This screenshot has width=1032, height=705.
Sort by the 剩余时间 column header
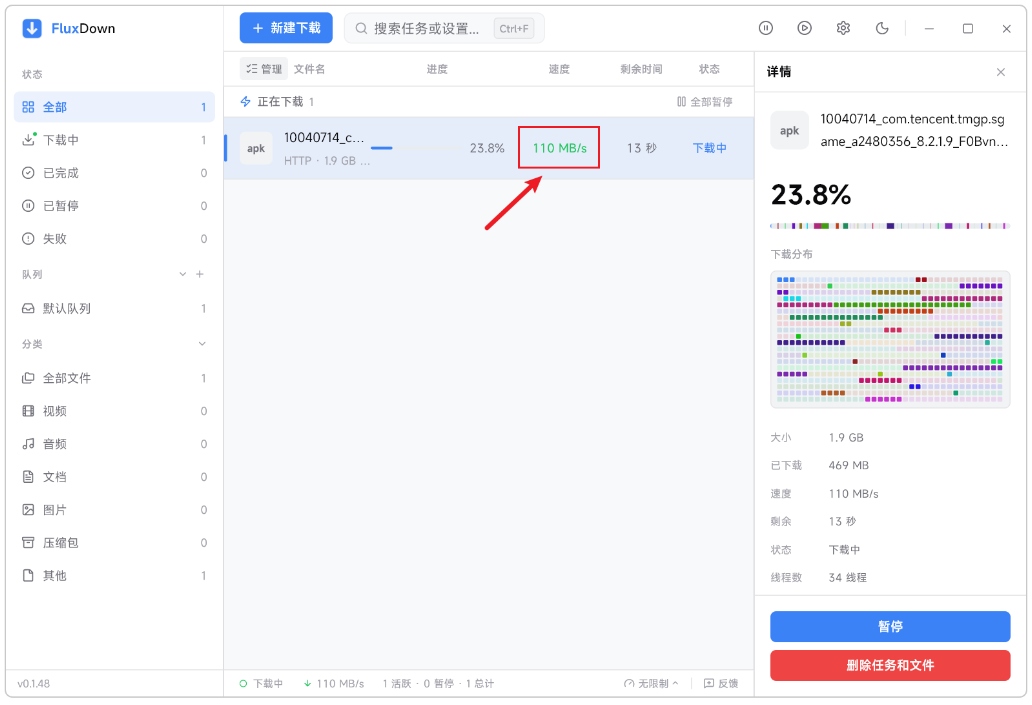(x=641, y=69)
